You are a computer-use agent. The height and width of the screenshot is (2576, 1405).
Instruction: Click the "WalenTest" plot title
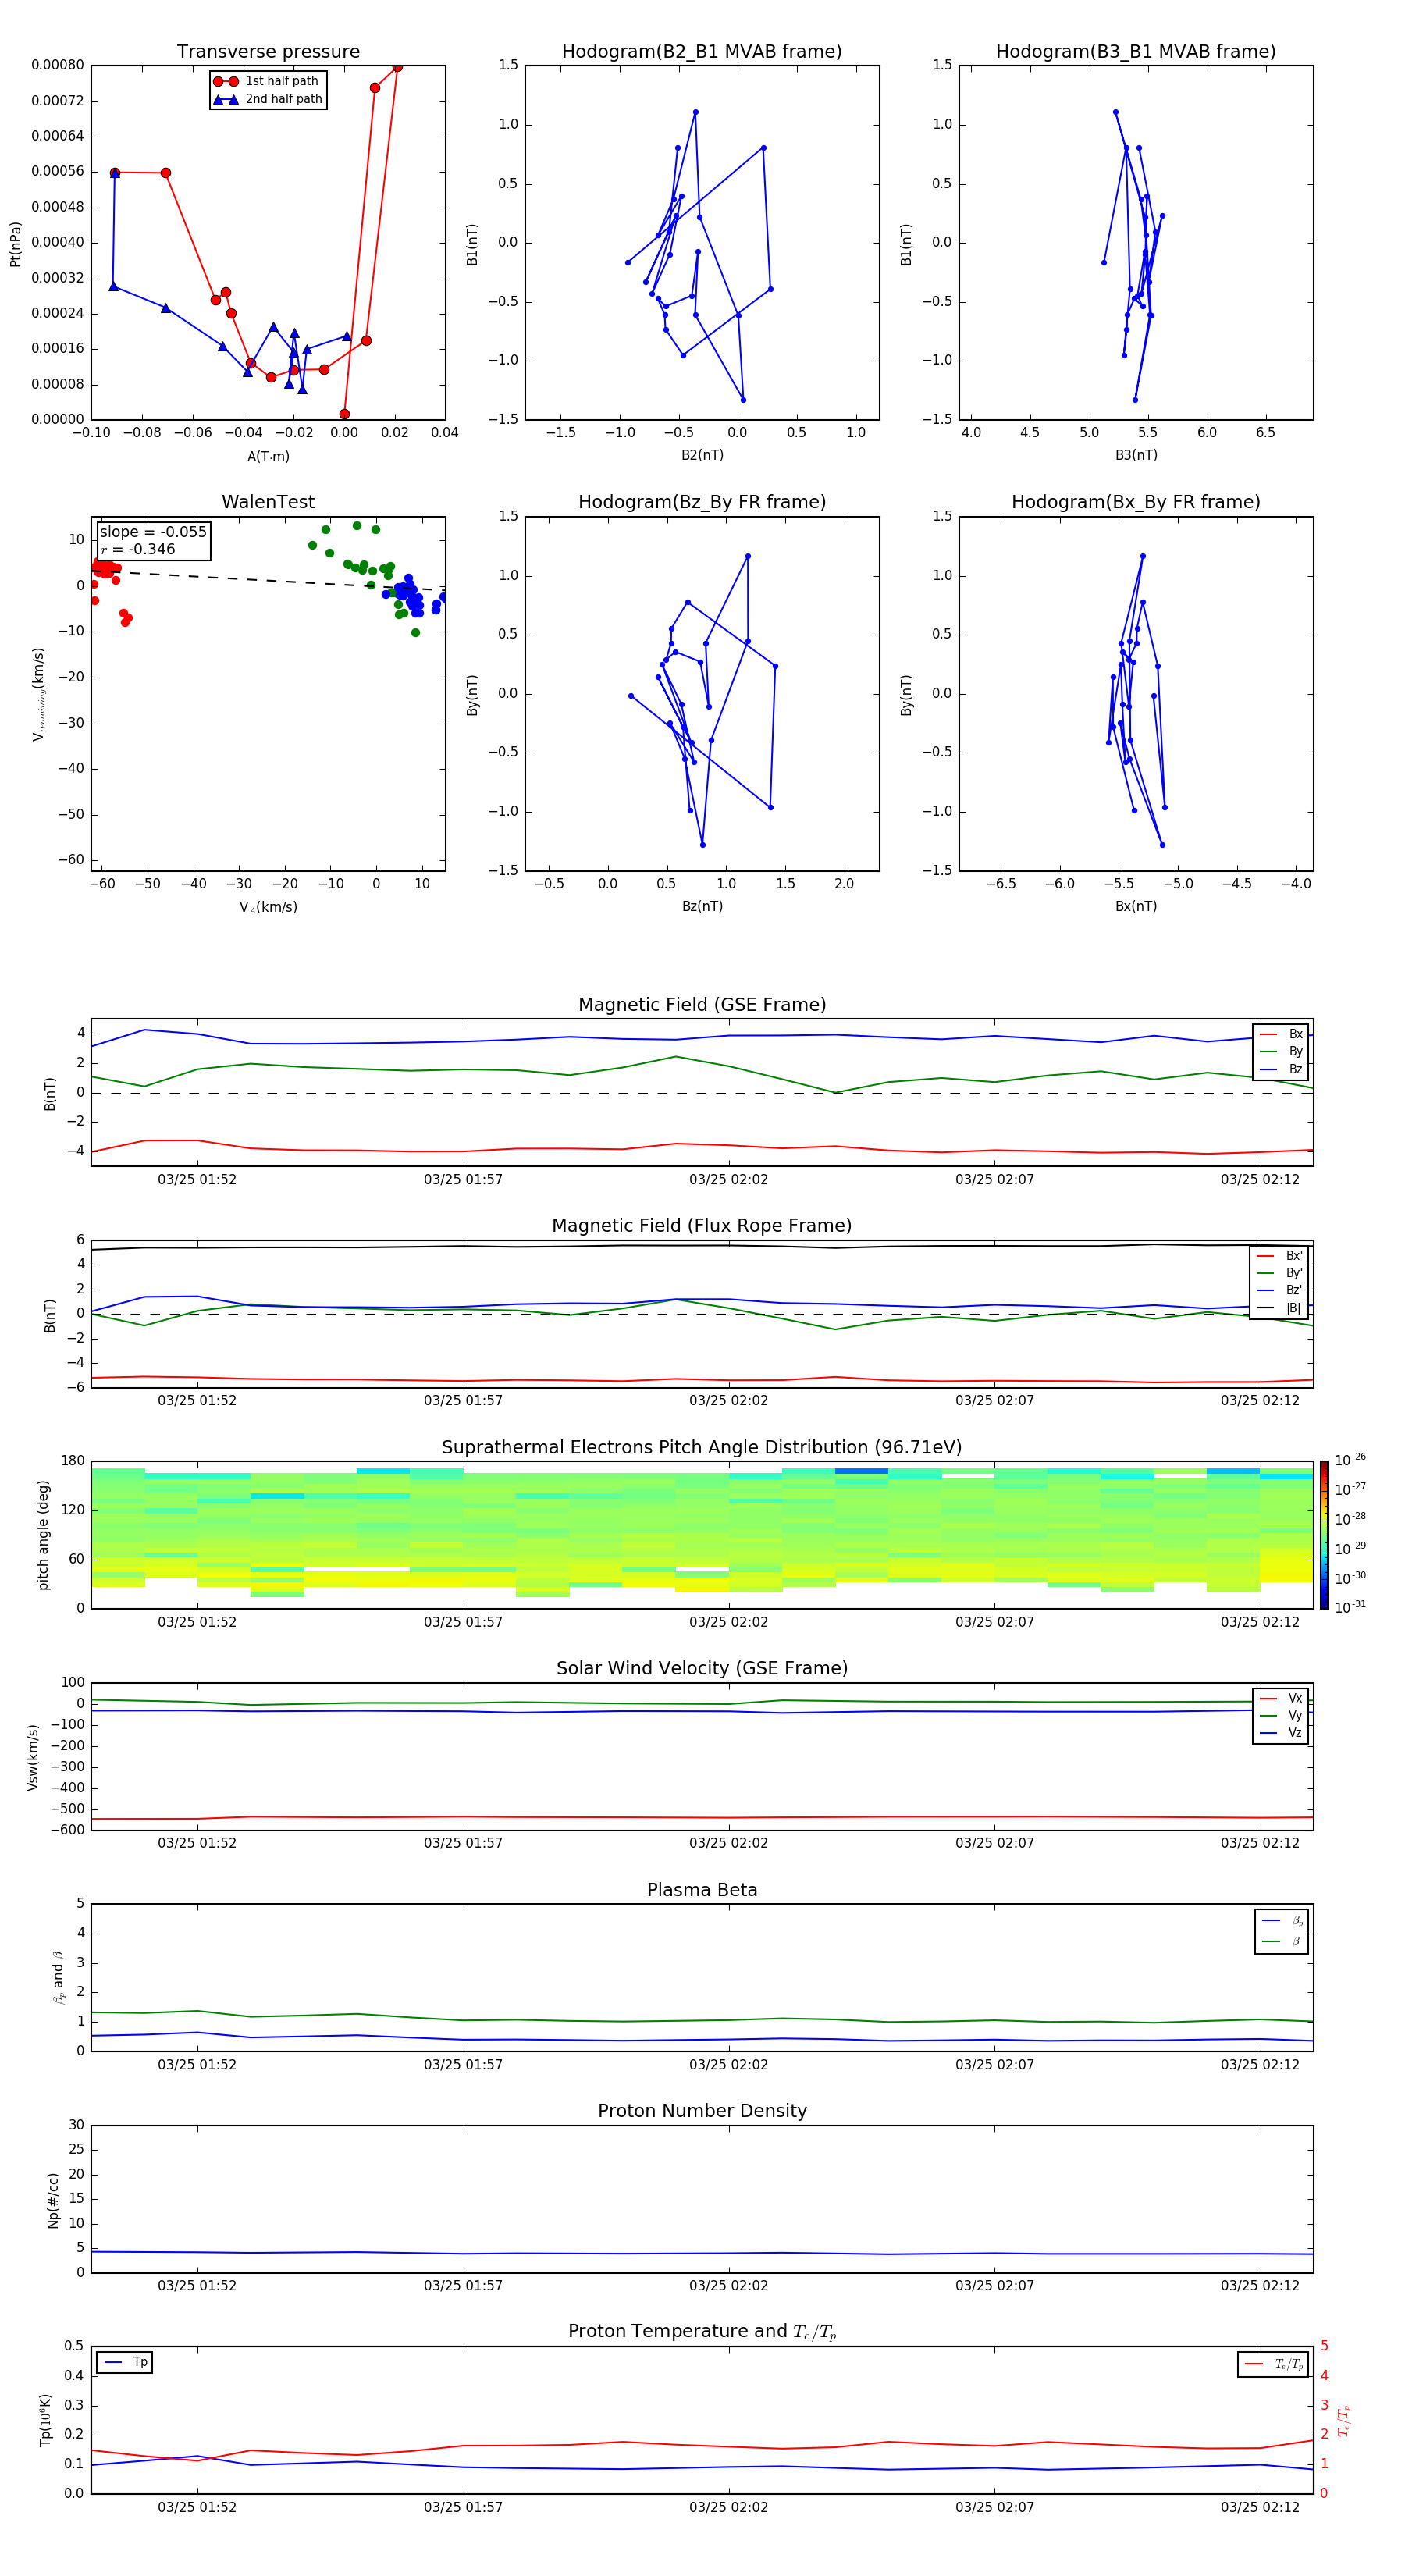[x=268, y=502]
